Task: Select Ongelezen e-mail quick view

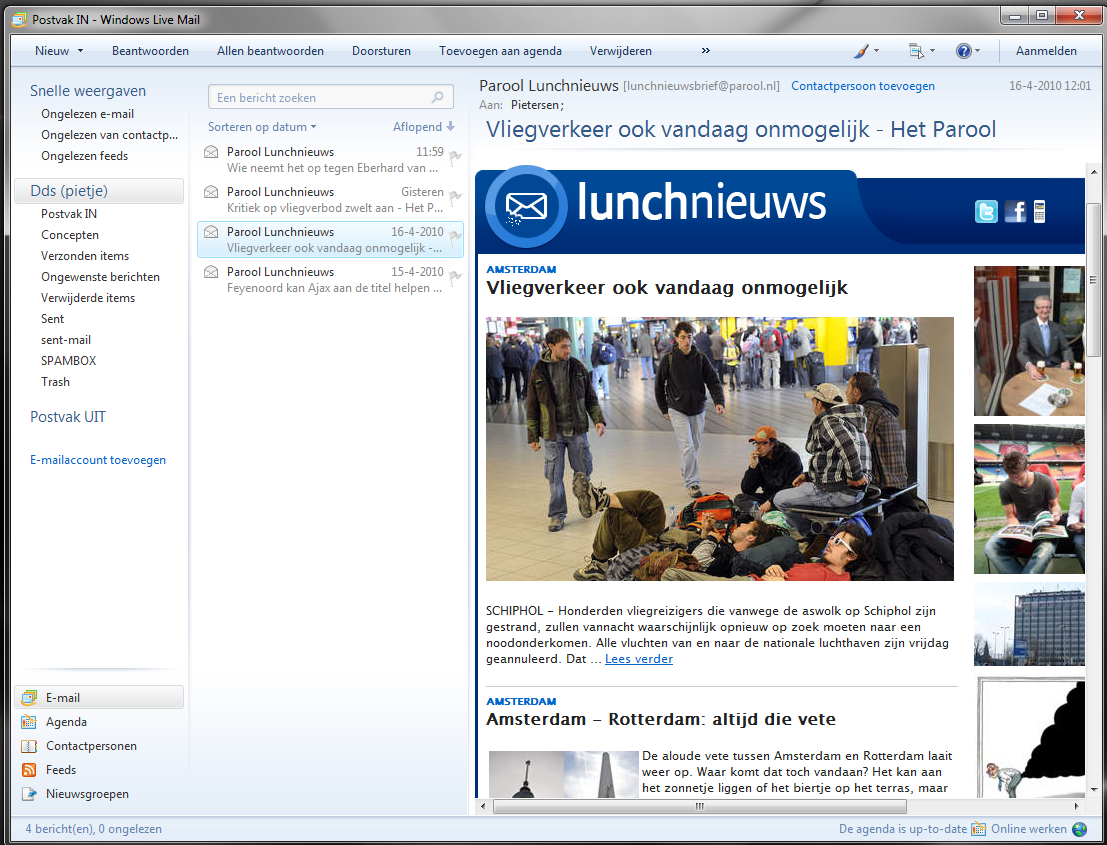Action: click(88, 114)
